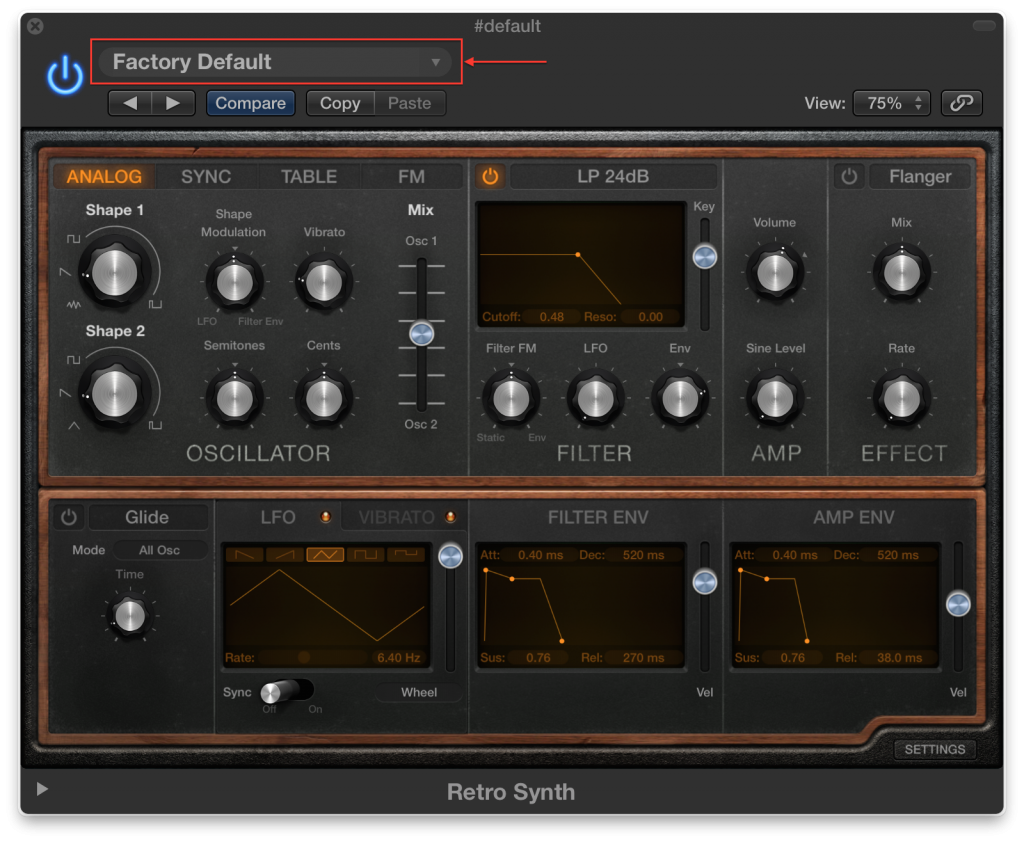This screenshot has width=1024, height=842.
Task: Click the Shape 1 waveform knob
Action: tap(114, 272)
